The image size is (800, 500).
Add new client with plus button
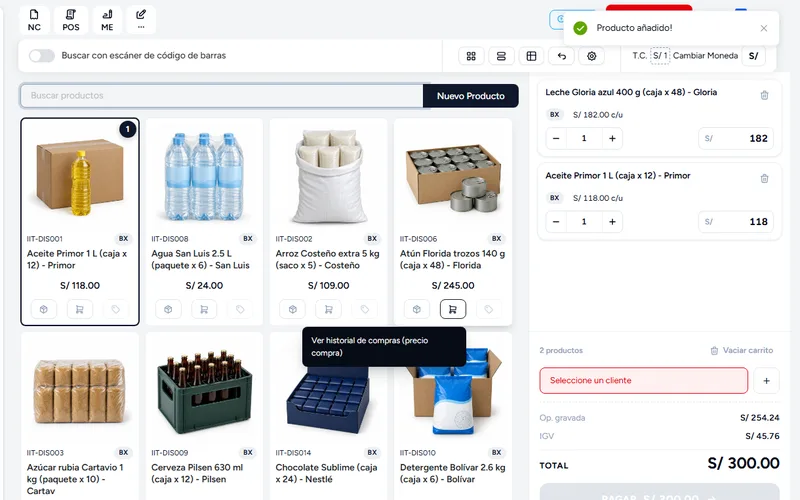(x=766, y=381)
